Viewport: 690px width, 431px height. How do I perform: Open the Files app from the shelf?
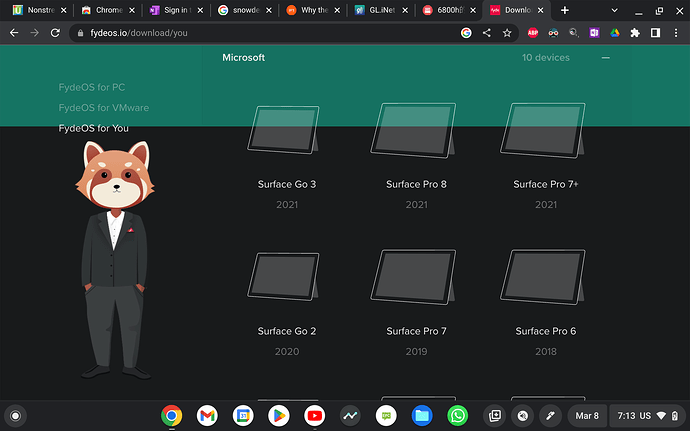coord(422,416)
